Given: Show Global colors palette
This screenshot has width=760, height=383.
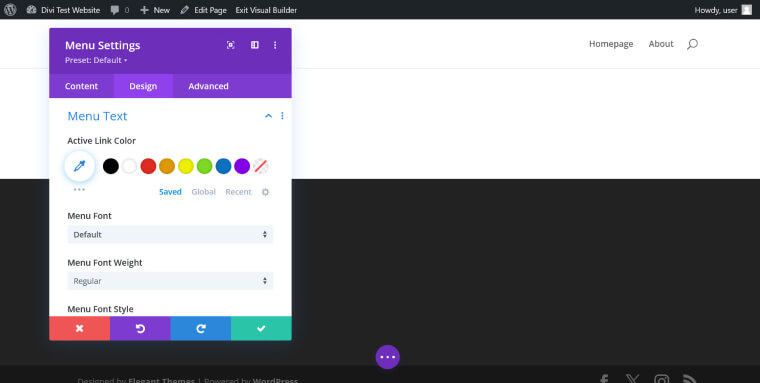Looking at the screenshot, I should point(204,192).
